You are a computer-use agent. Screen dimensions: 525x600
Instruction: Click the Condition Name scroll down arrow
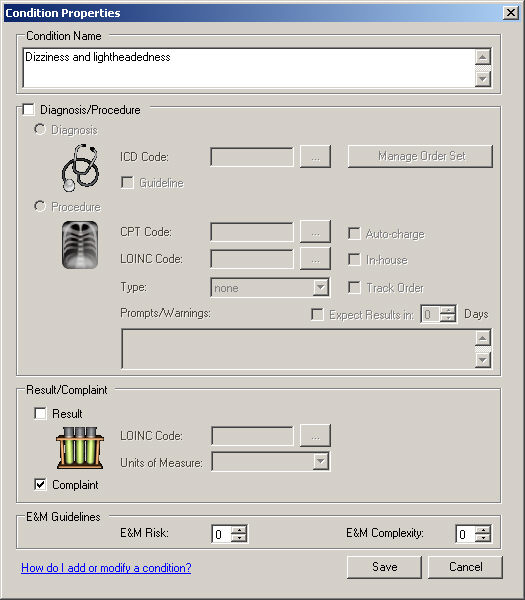coord(483,79)
